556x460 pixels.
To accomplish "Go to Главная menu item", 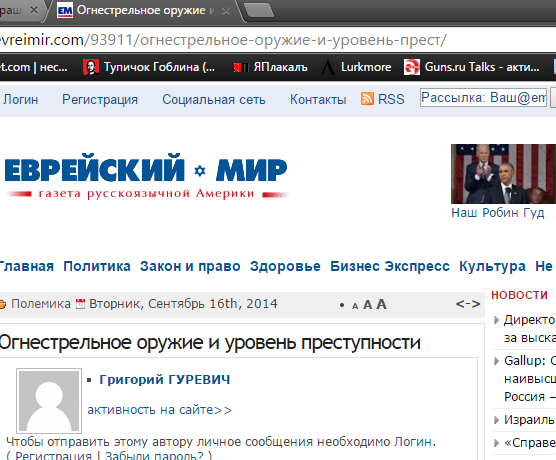I will (x=26, y=266).
